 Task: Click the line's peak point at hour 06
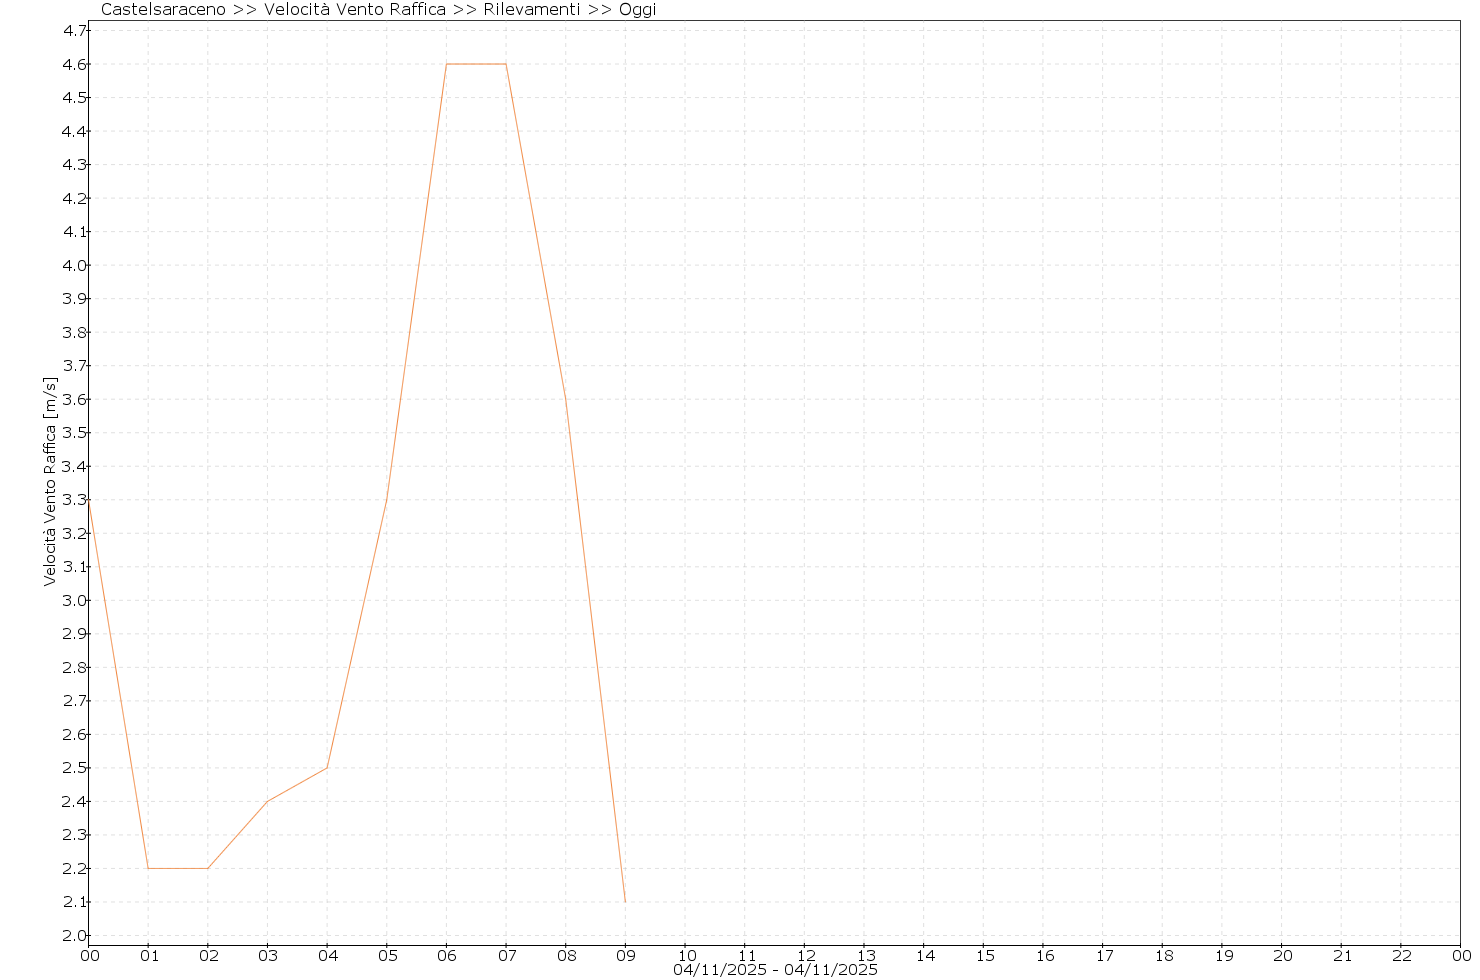[446, 64]
